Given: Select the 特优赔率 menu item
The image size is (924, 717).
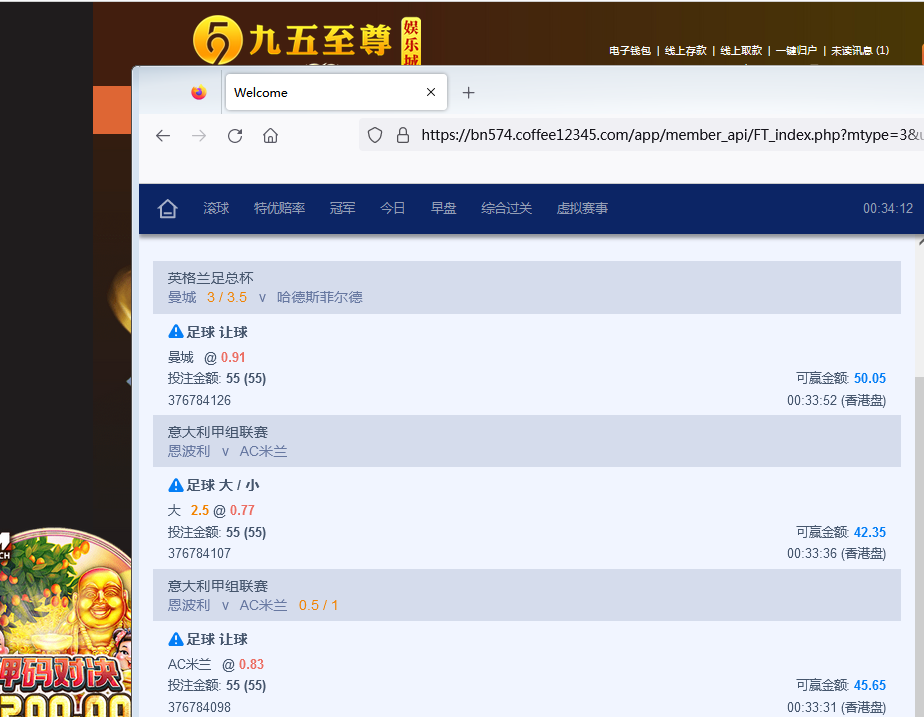Looking at the screenshot, I should (x=279, y=209).
